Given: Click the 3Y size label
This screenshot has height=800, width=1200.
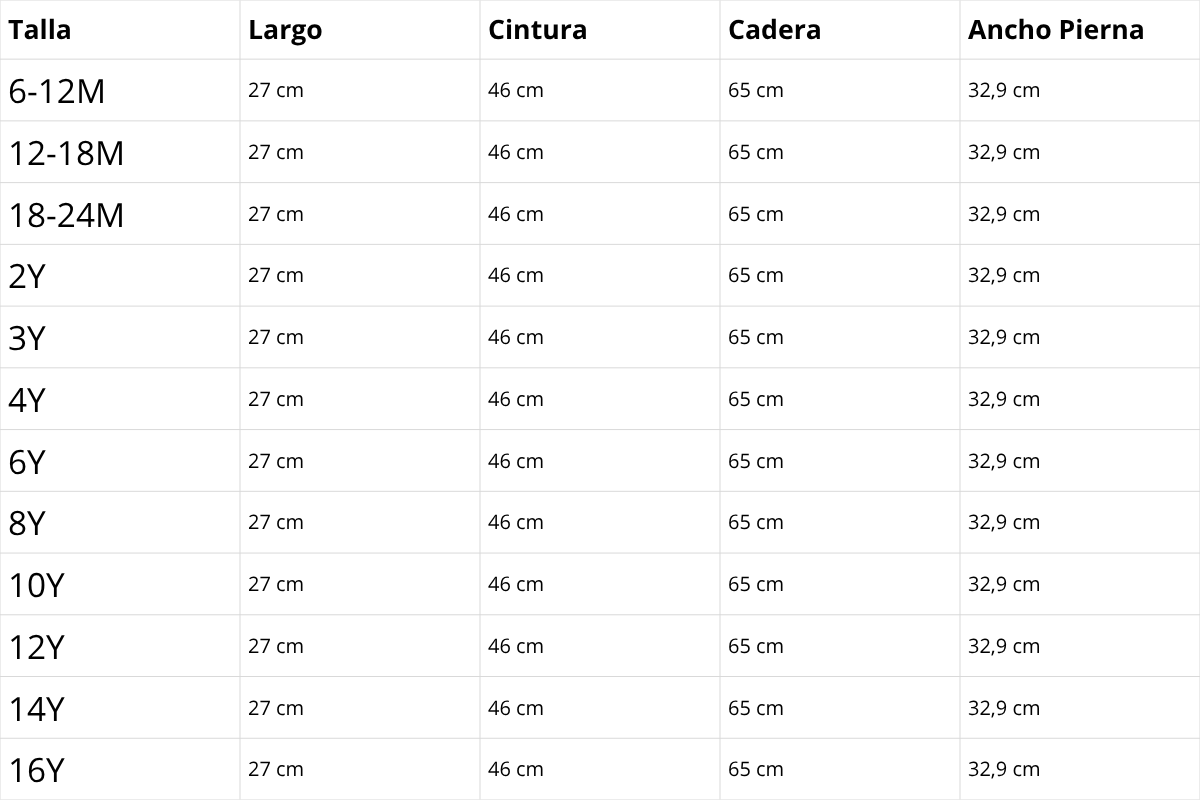Looking at the screenshot, I should [27, 338].
